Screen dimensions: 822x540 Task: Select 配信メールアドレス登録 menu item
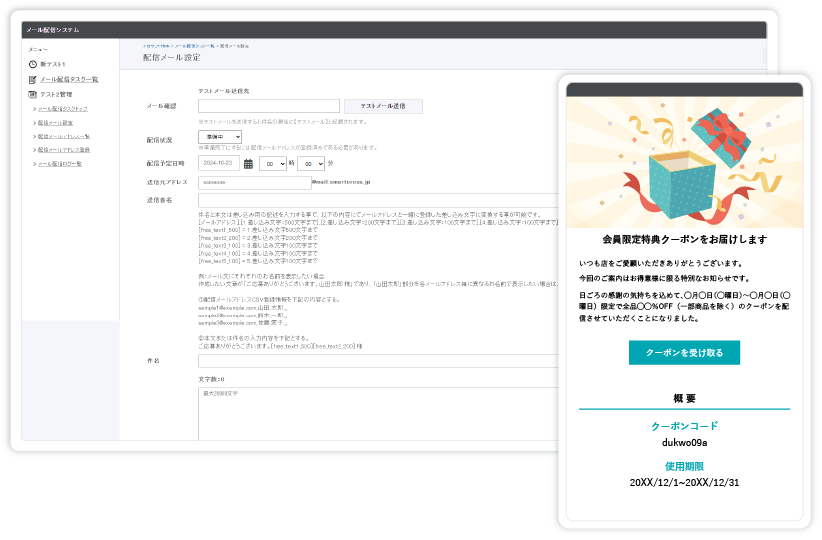coord(65,149)
